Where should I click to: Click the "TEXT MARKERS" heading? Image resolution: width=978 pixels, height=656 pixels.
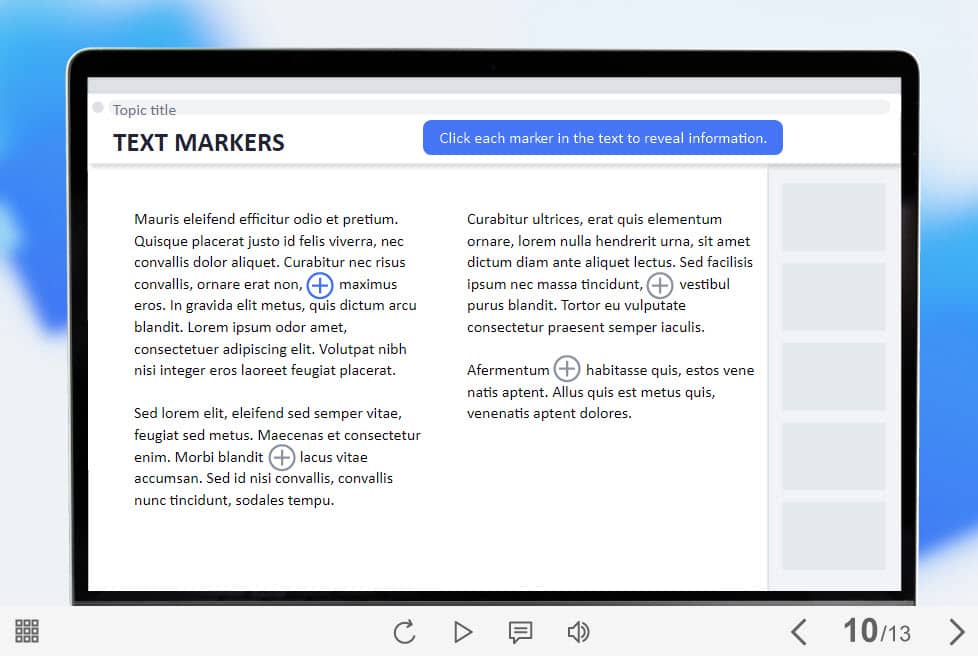199,143
